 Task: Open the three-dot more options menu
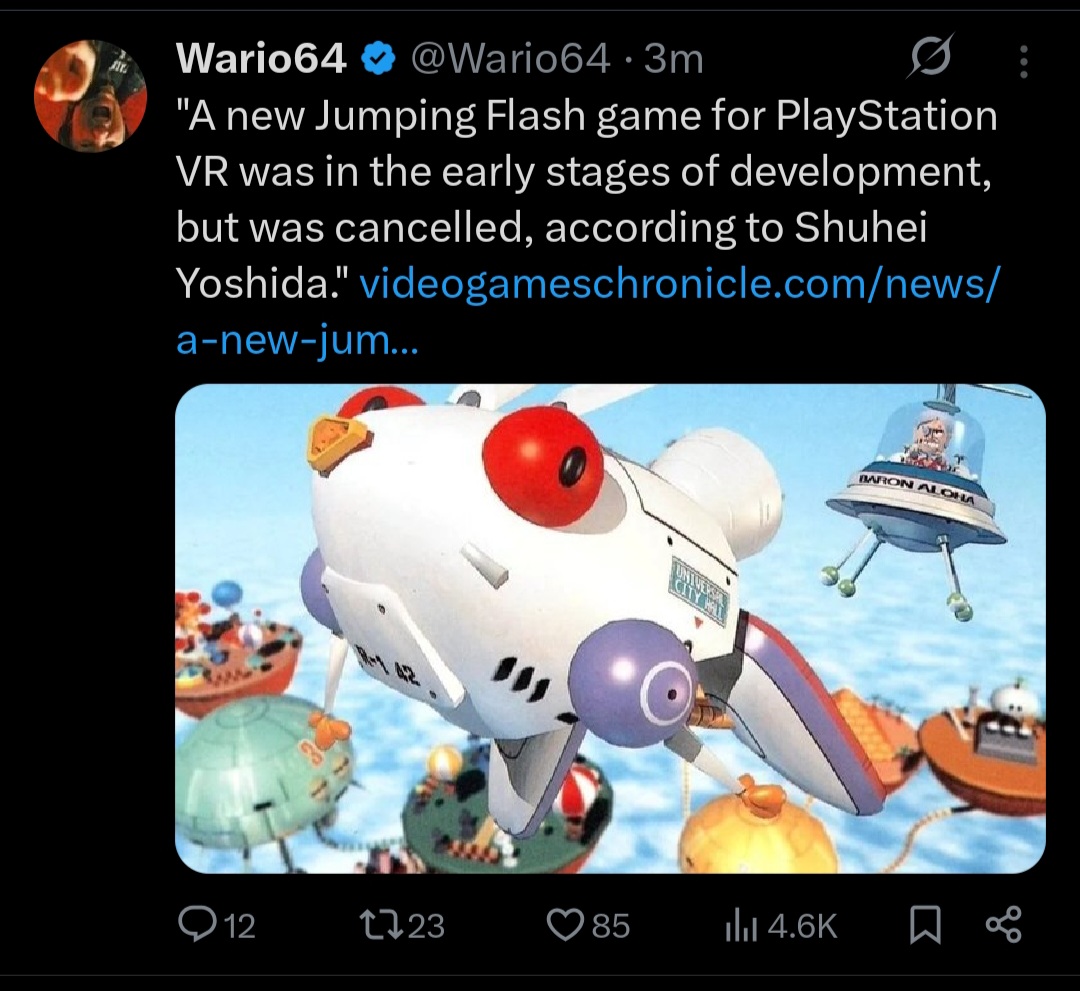click(x=1024, y=62)
